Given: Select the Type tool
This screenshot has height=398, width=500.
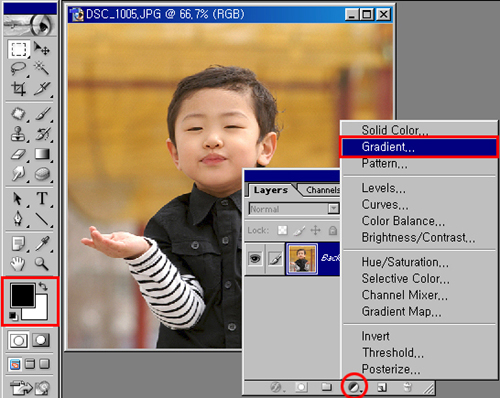Looking at the screenshot, I should (x=42, y=199).
